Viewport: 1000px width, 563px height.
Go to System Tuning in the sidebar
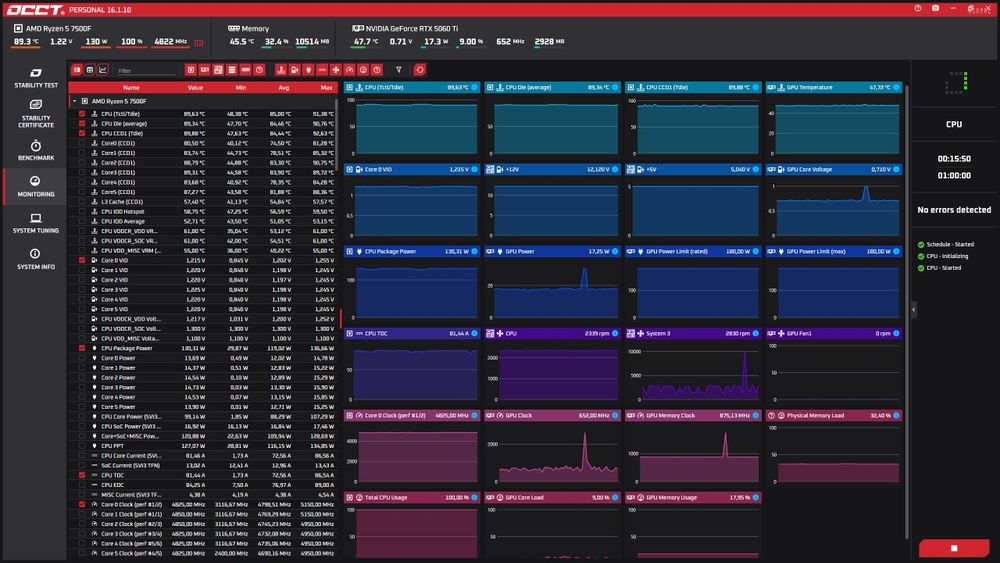click(x=36, y=223)
